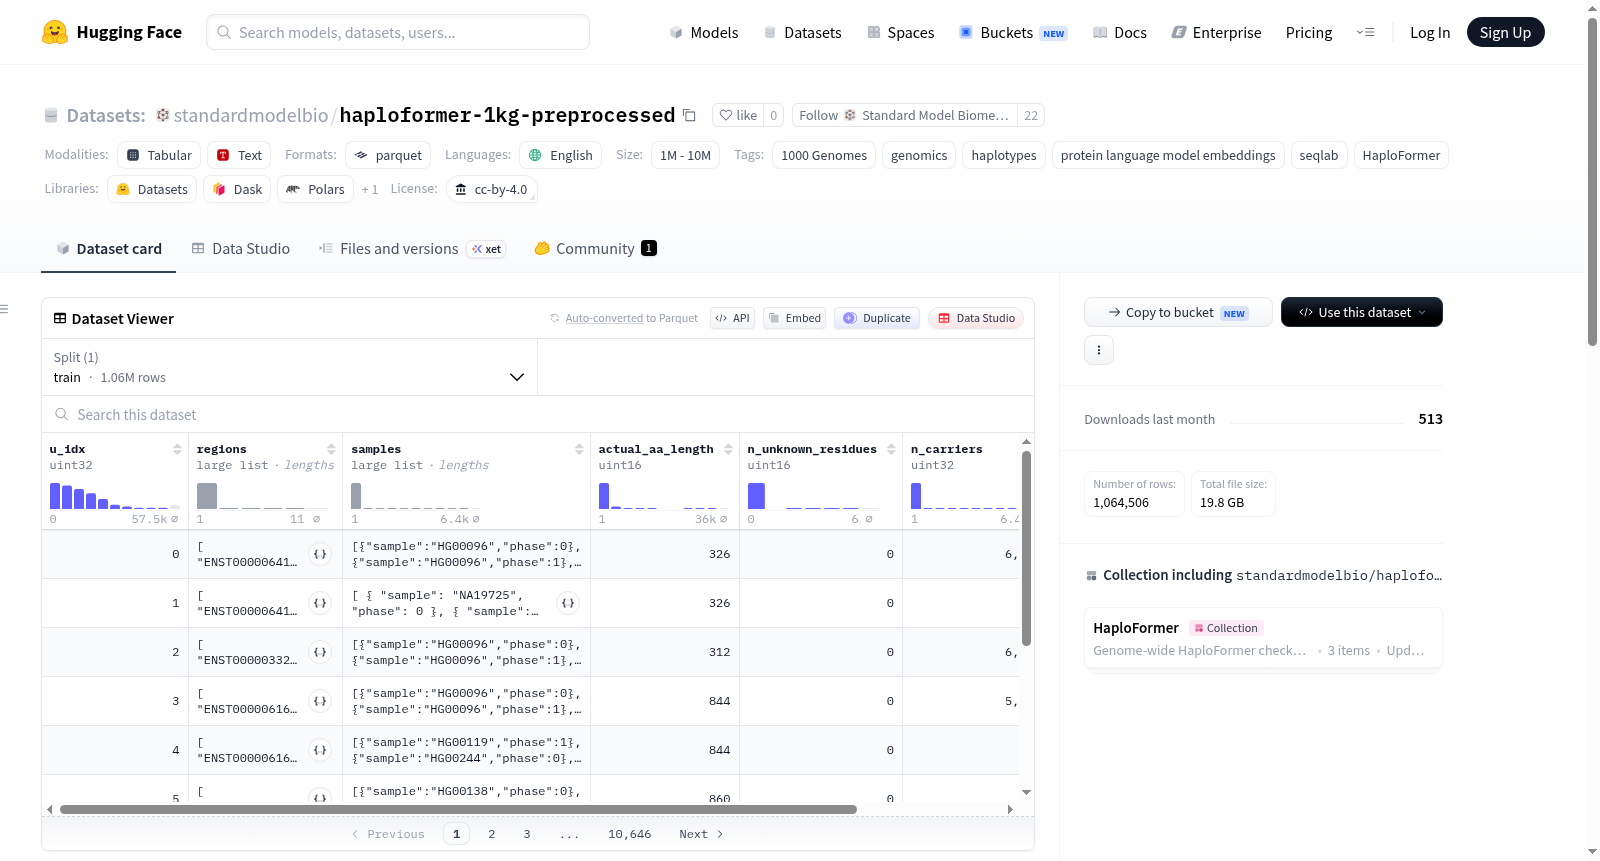The height and width of the screenshot is (861, 1600).
Task: Sort by the u_idx column
Action: click(x=177, y=449)
